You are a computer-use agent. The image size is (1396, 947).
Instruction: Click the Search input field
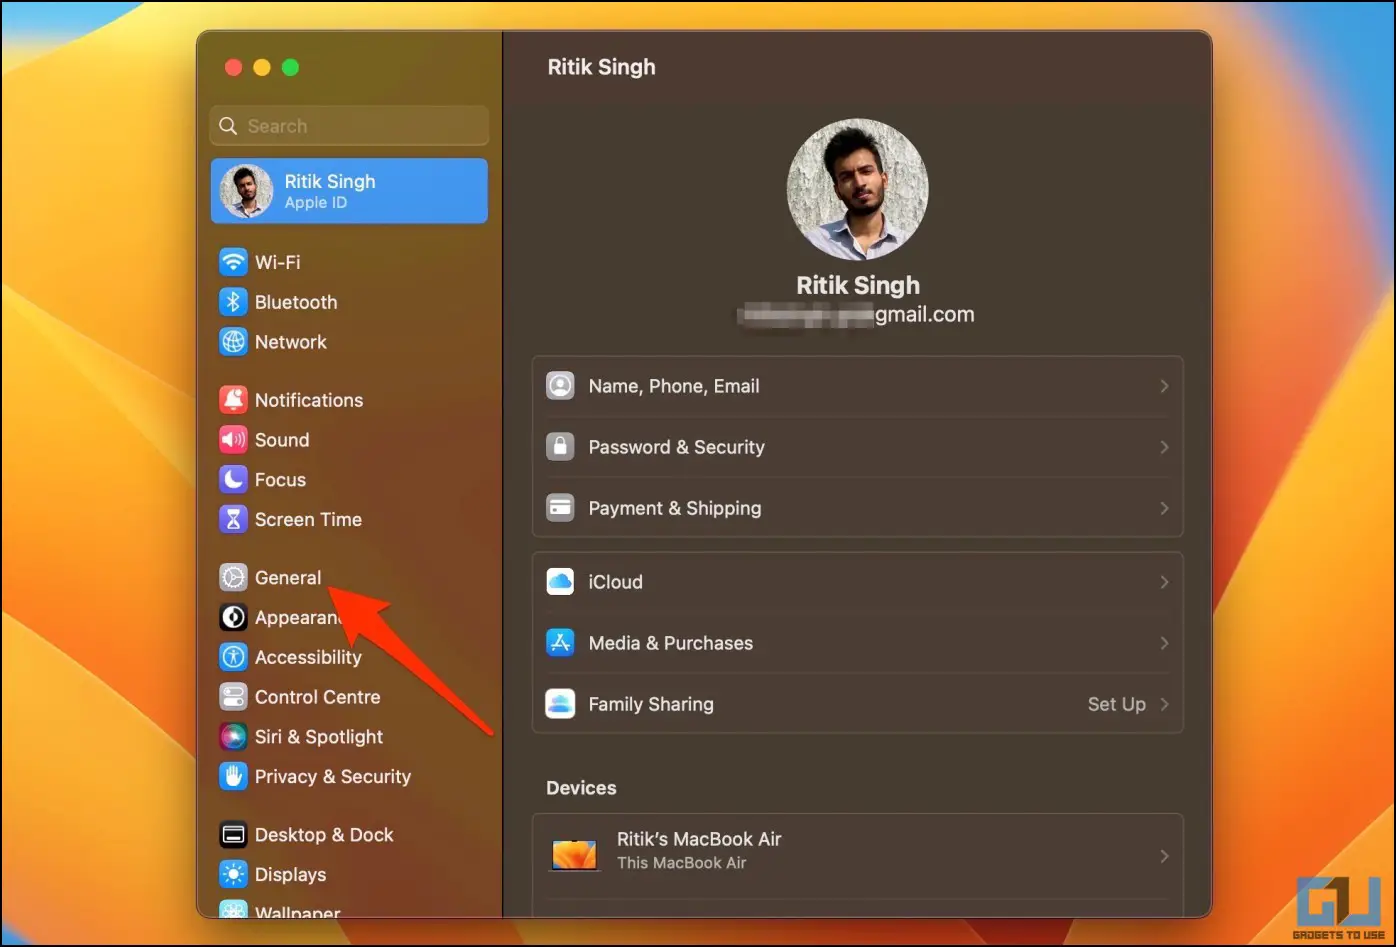(x=349, y=126)
